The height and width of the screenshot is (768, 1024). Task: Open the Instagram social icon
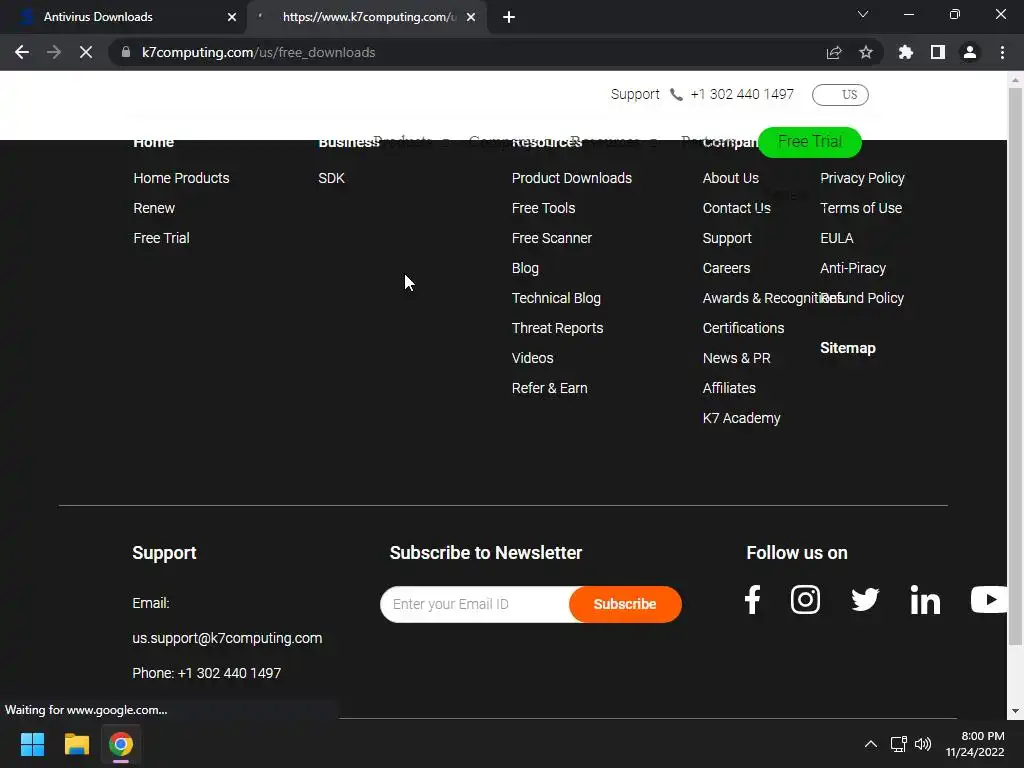(805, 600)
